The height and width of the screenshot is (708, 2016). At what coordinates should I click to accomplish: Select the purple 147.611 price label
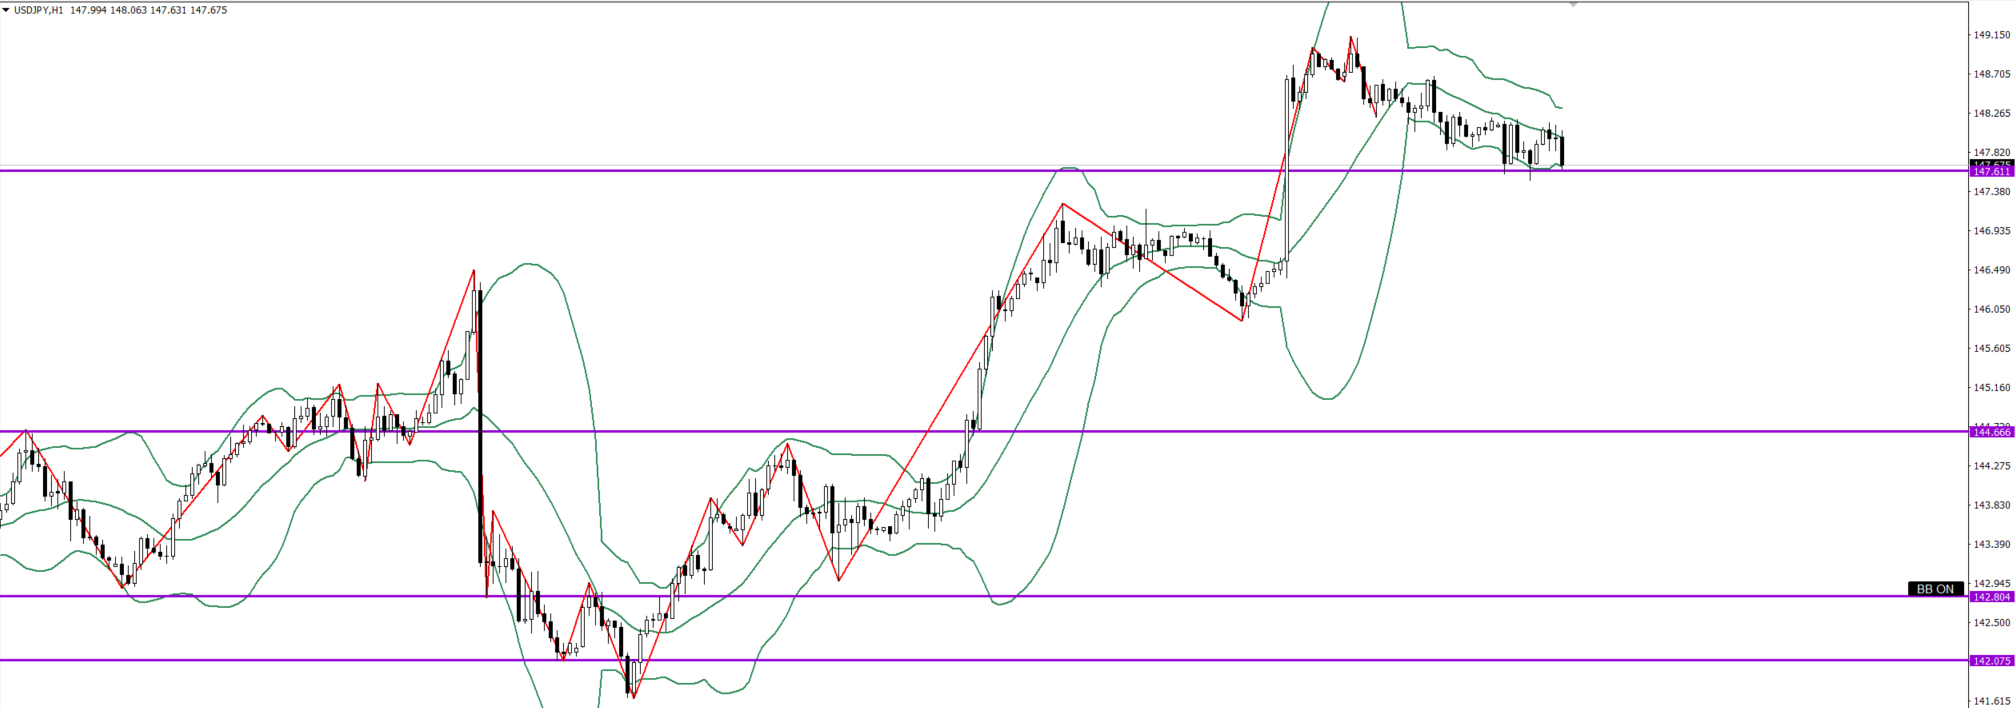point(1991,171)
